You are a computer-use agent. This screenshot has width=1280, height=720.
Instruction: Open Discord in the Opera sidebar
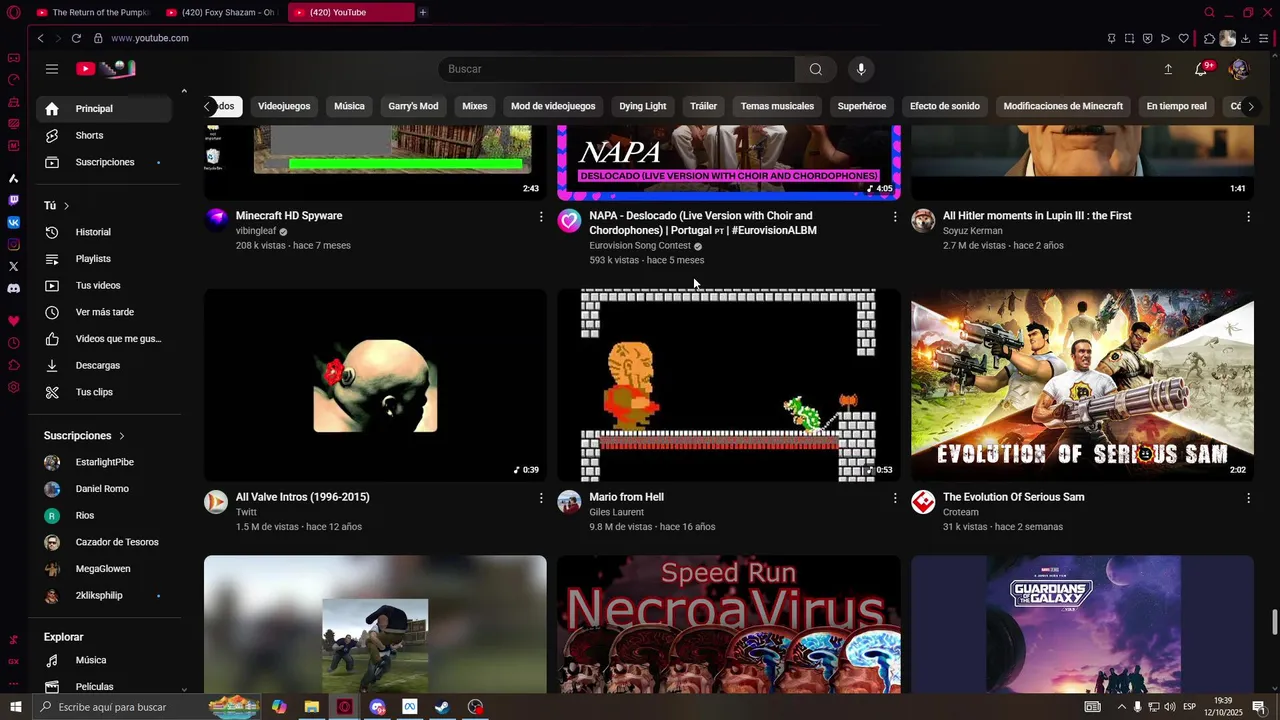pyautogui.click(x=13, y=288)
